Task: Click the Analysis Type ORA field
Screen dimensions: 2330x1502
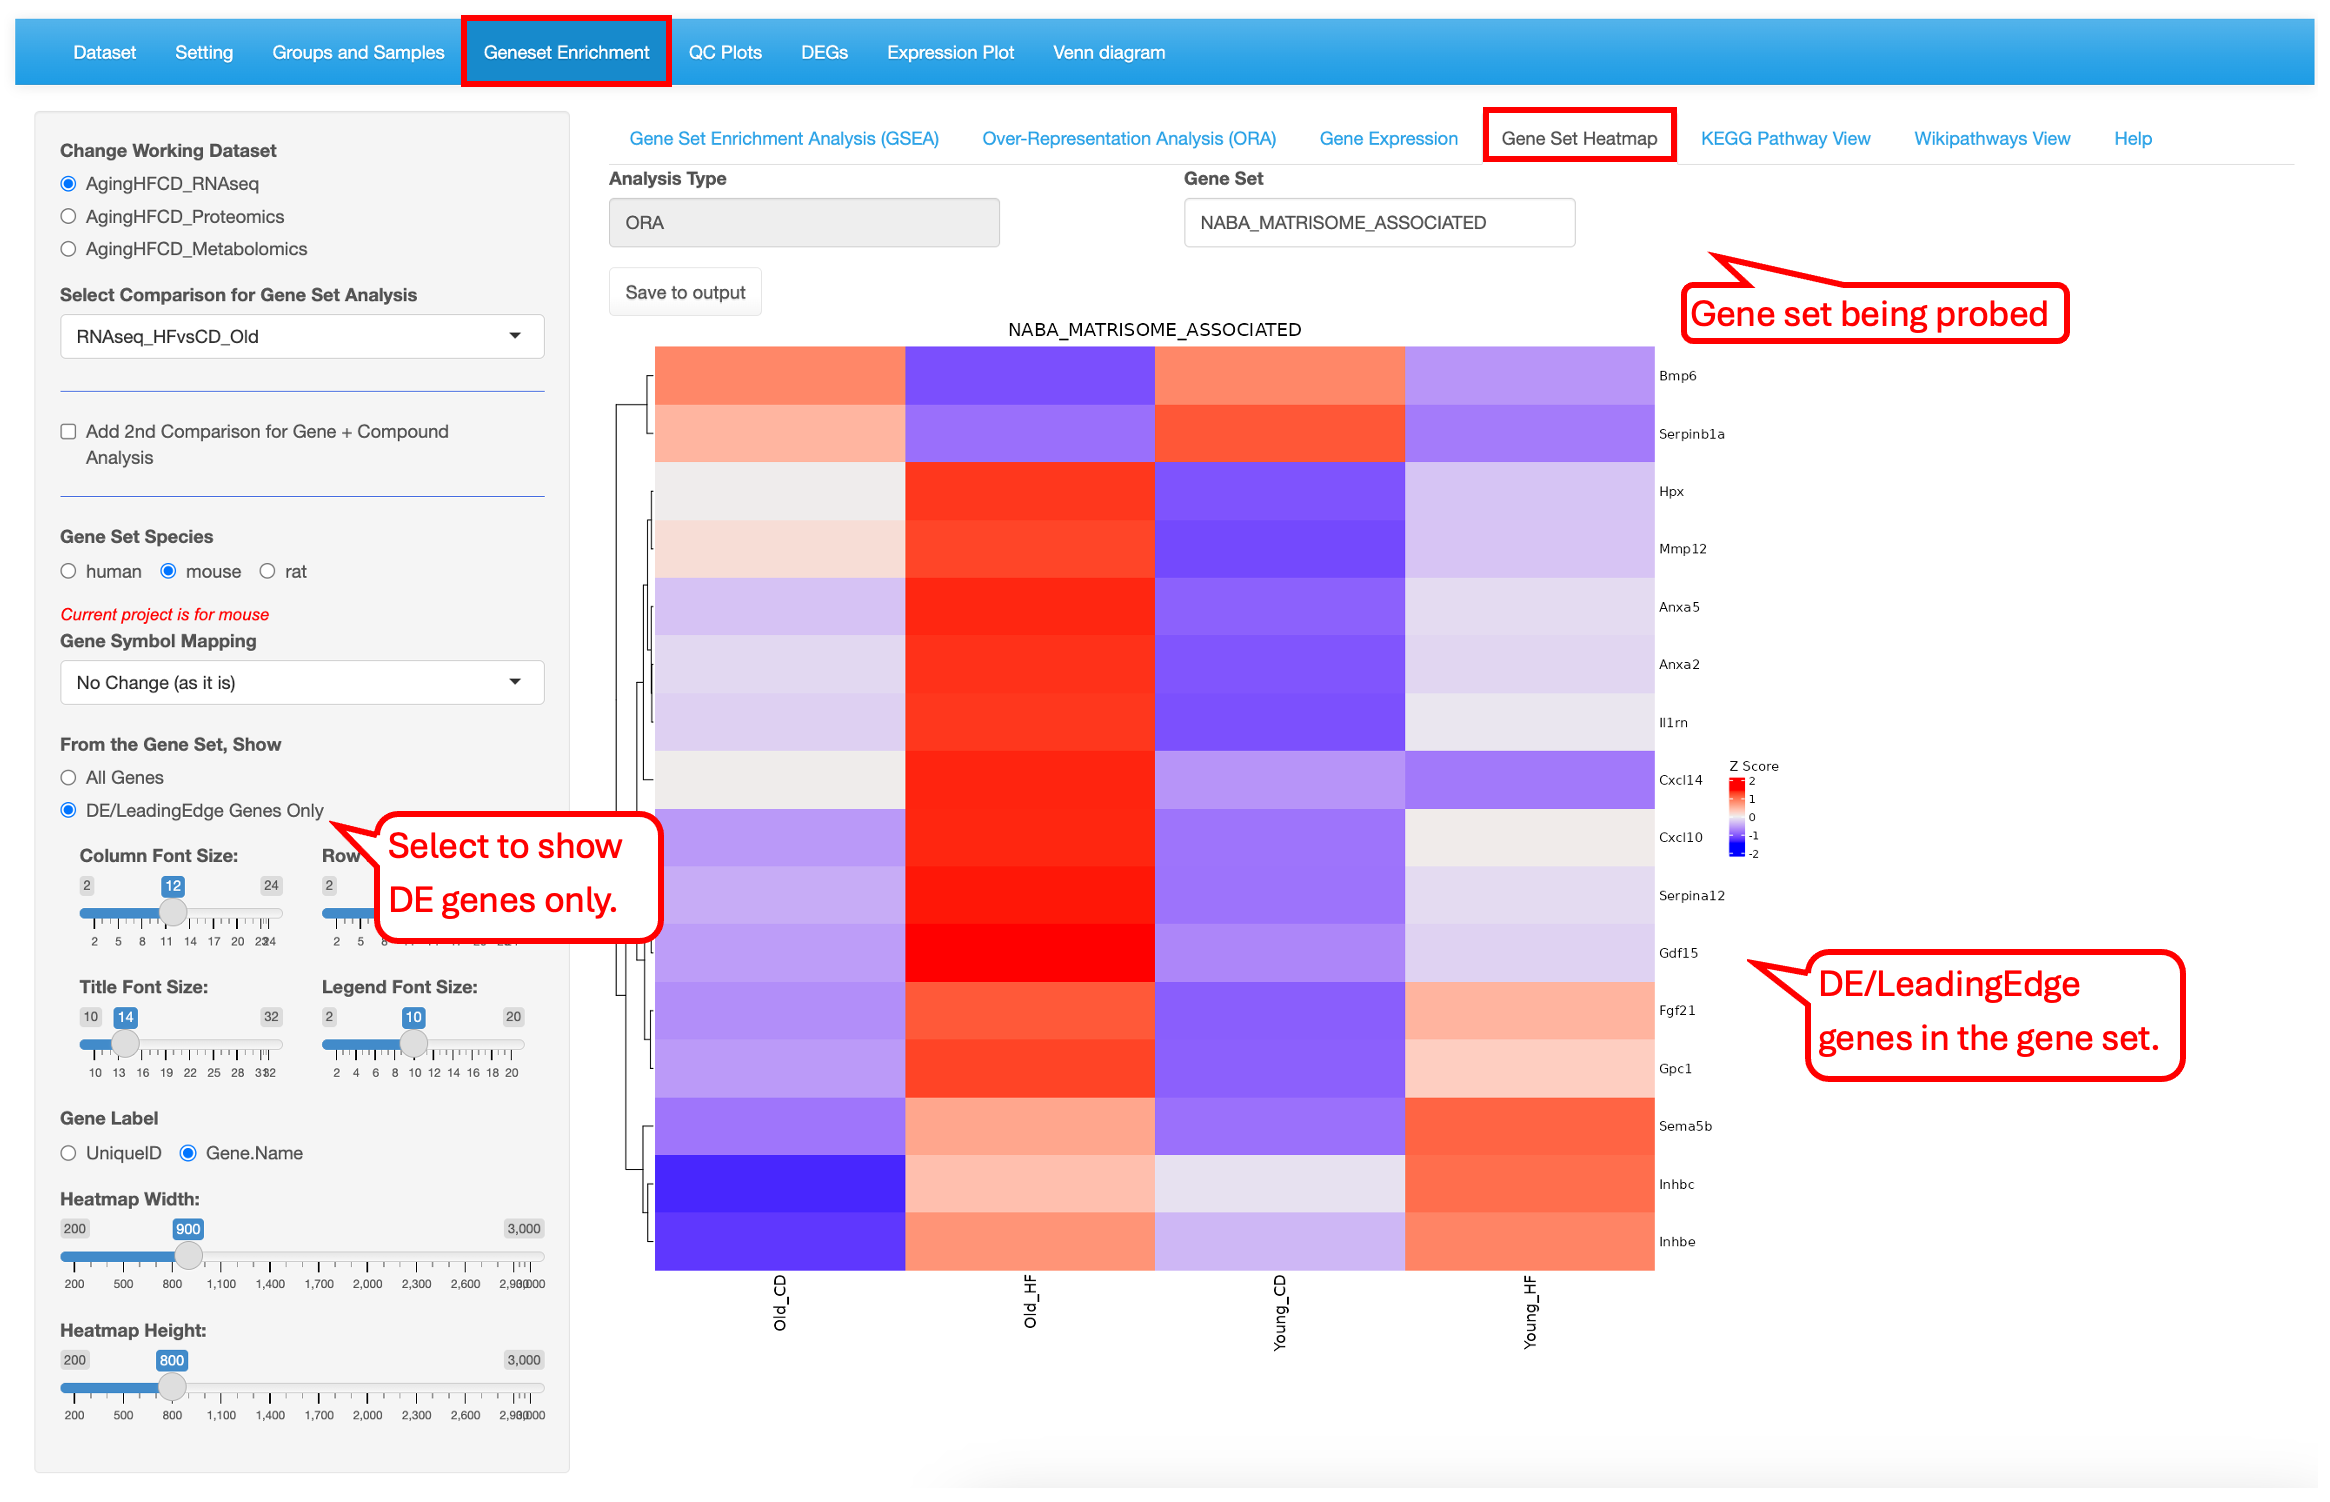Action: point(804,223)
